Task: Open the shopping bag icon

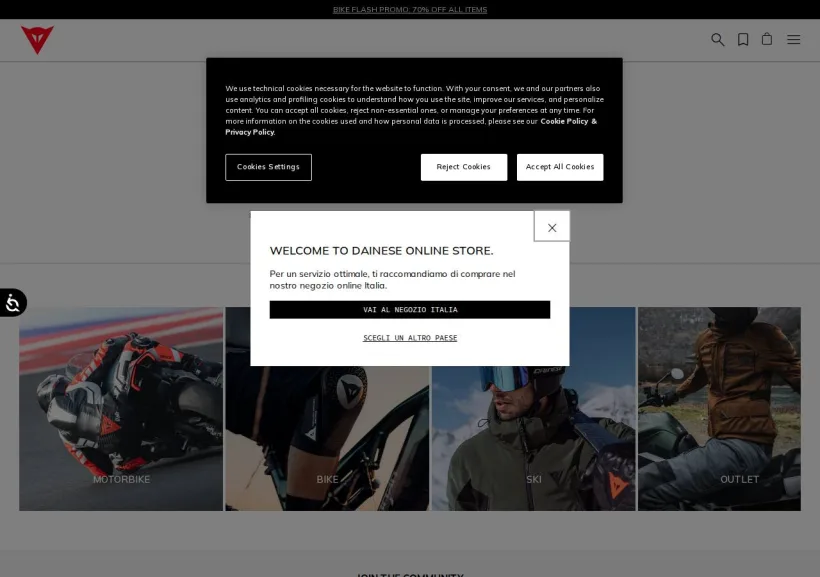Action: [x=767, y=39]
